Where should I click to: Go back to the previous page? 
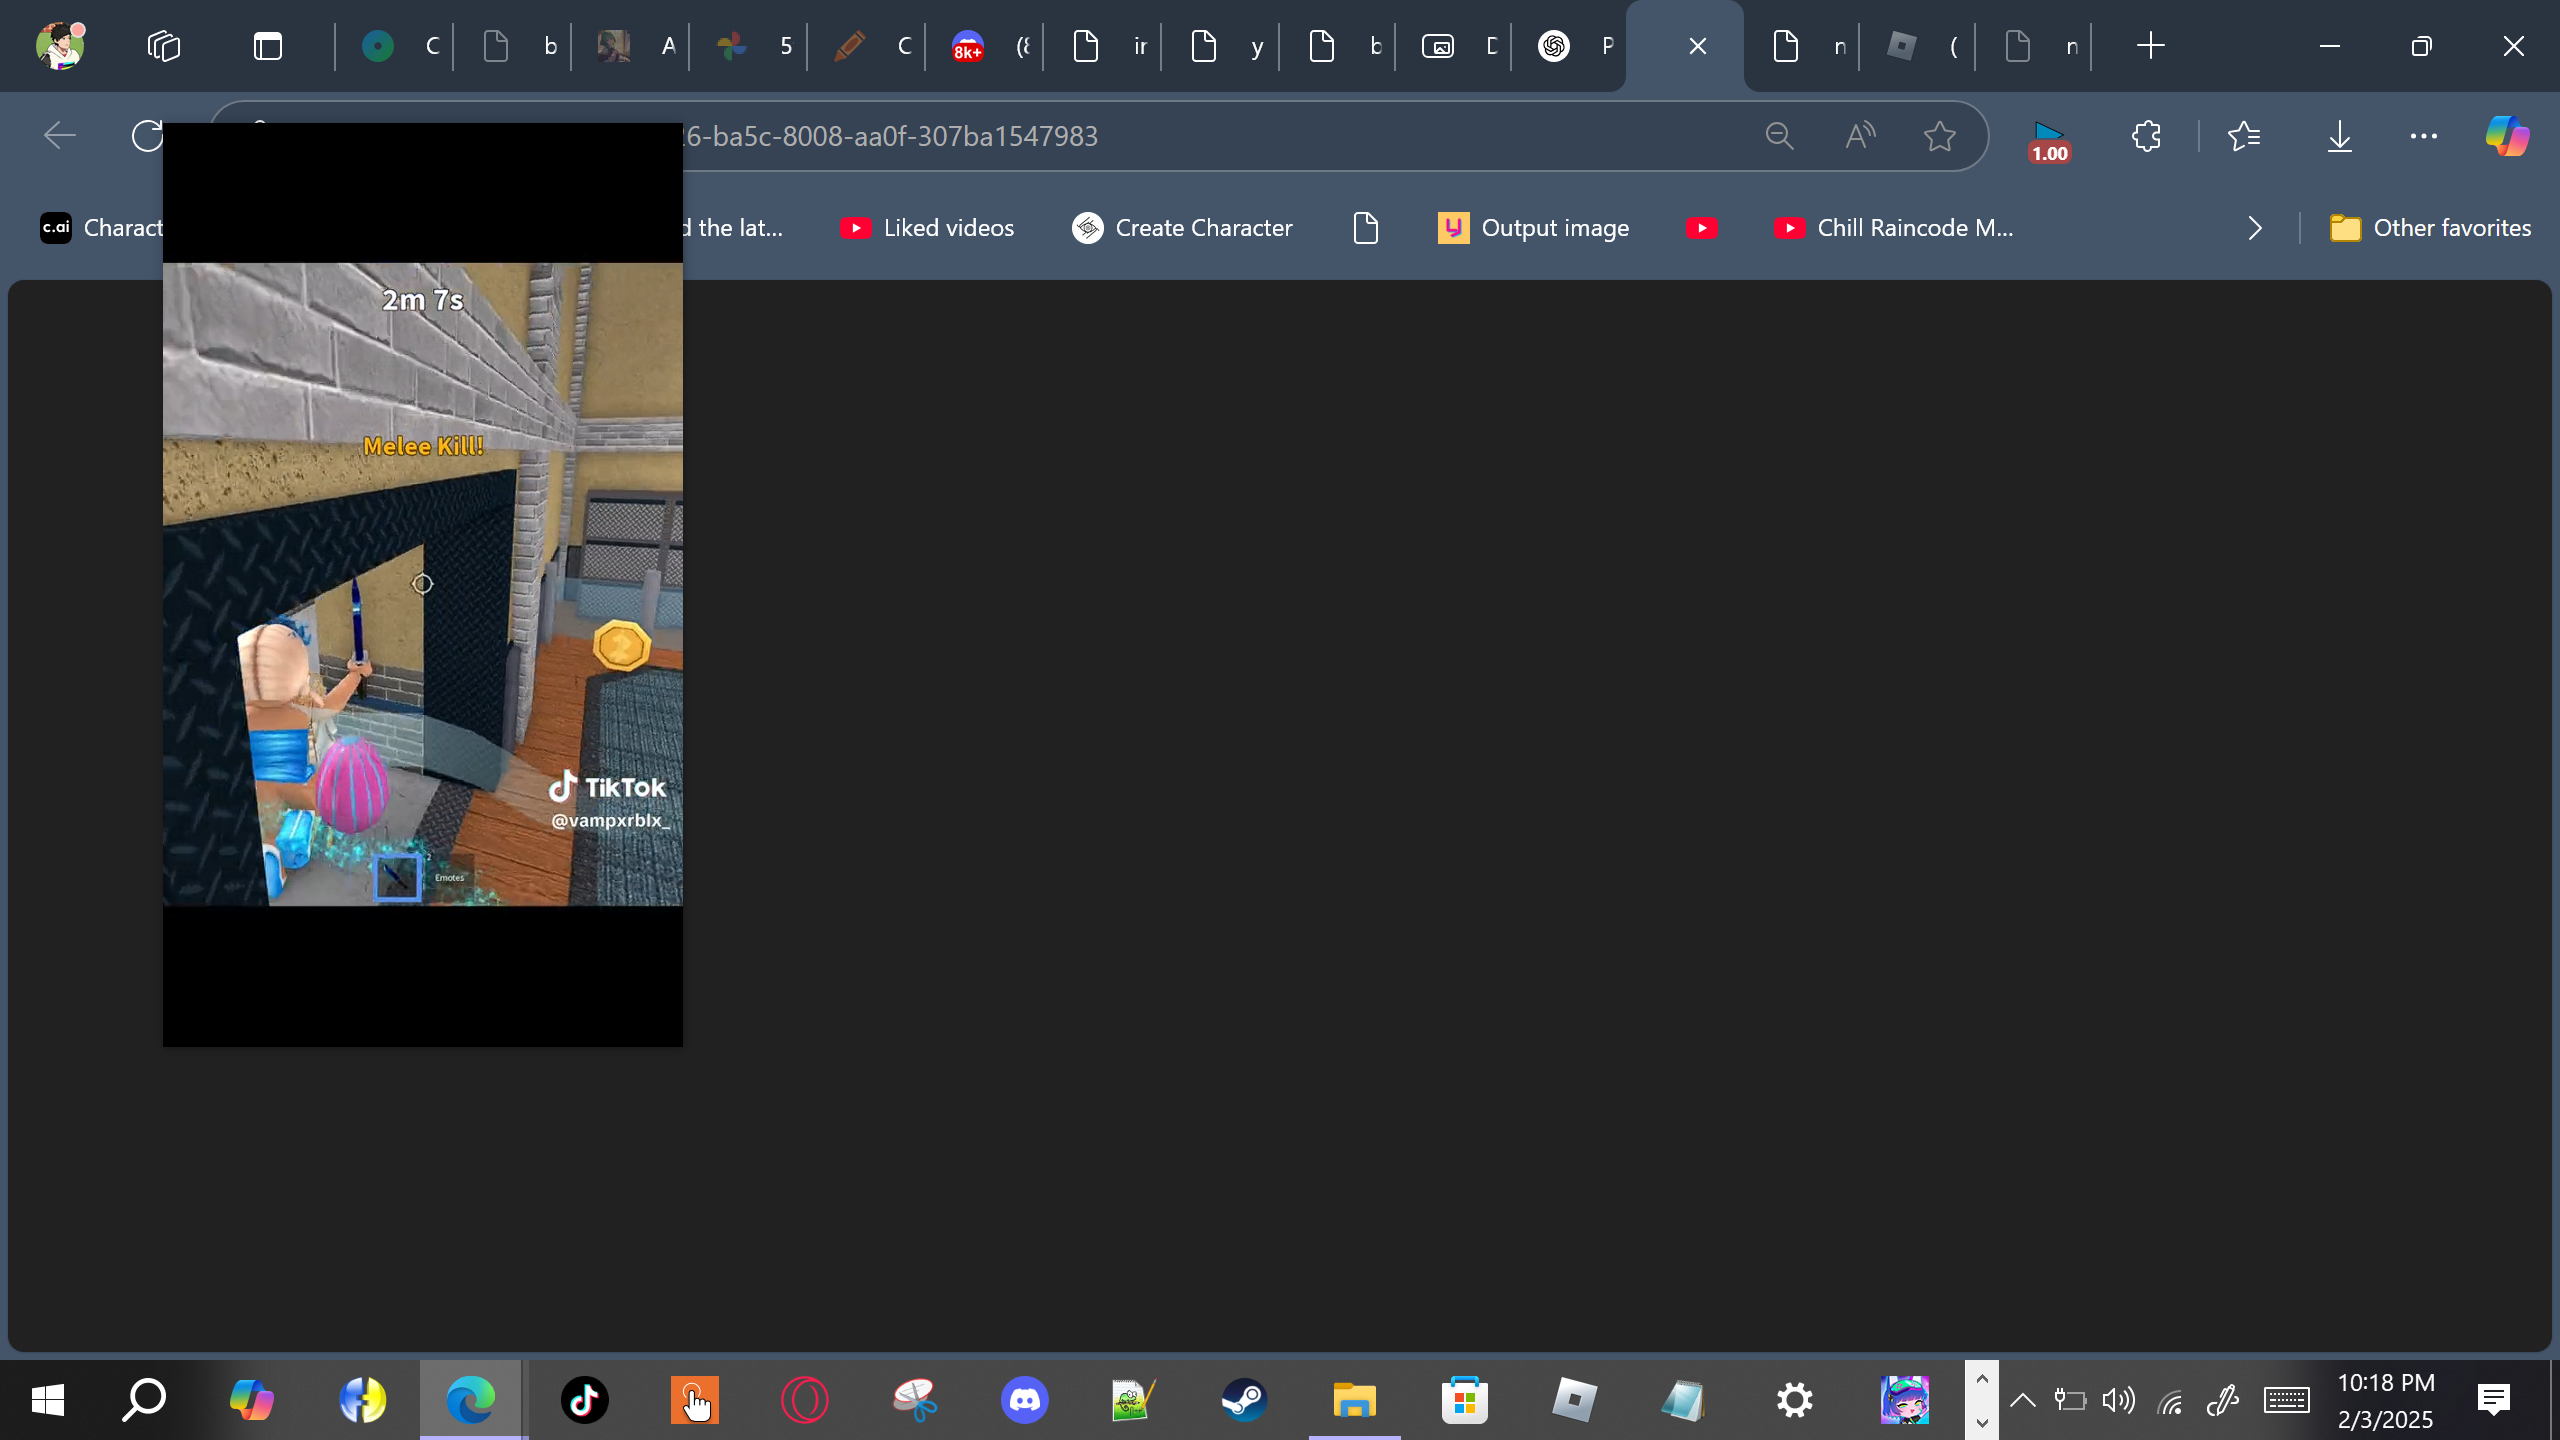(60, 136)
